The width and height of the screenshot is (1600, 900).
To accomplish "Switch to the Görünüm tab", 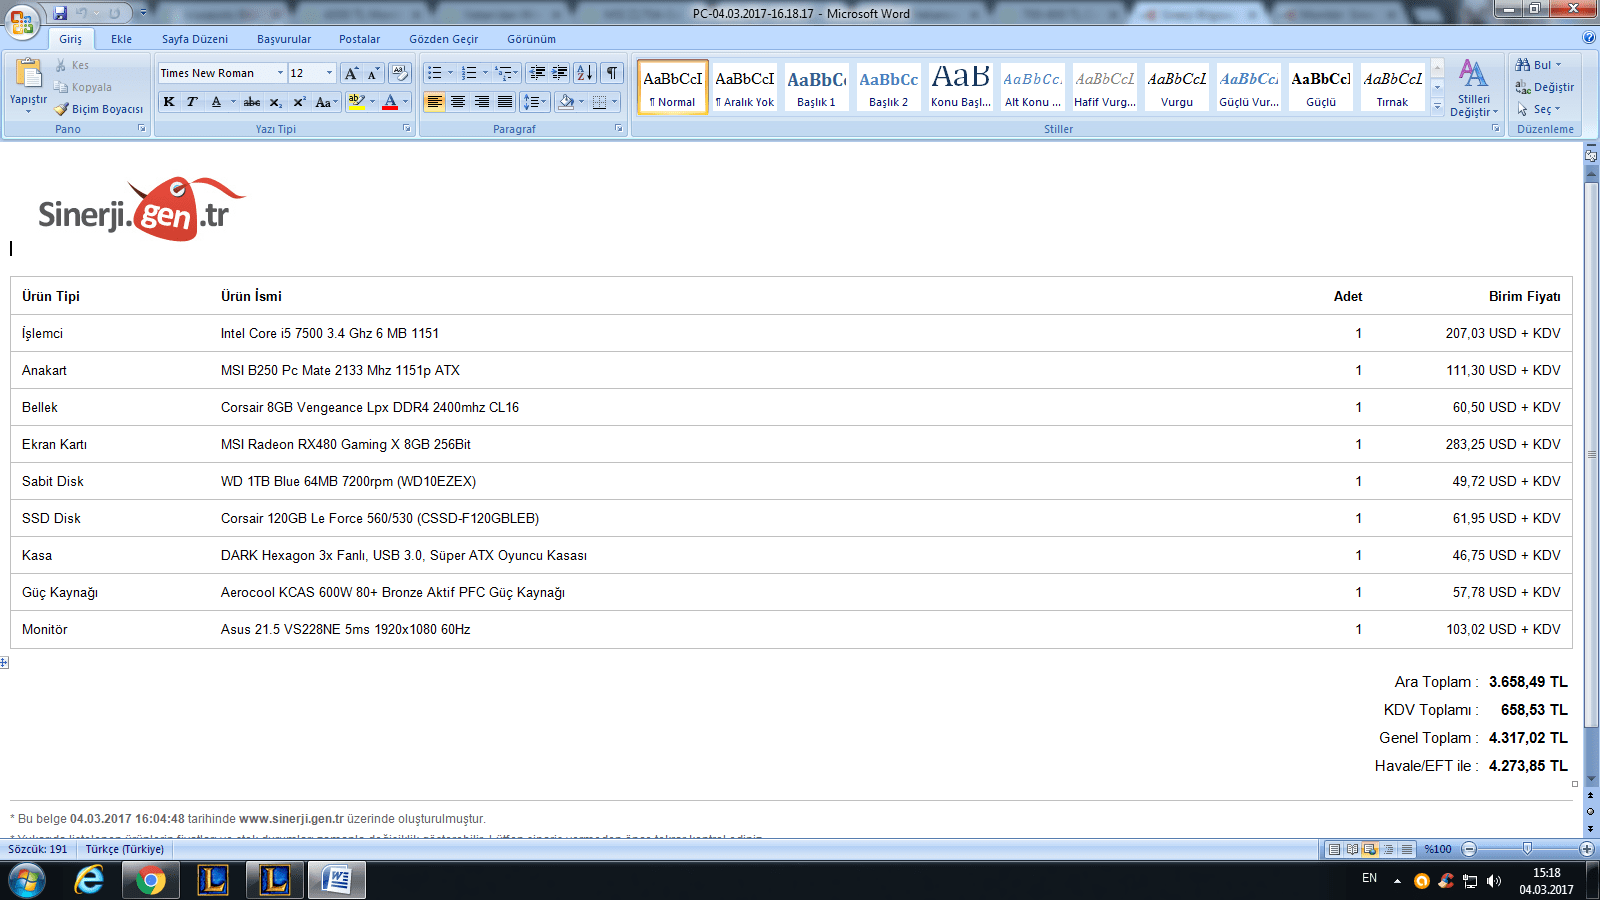I will (531, 39).
